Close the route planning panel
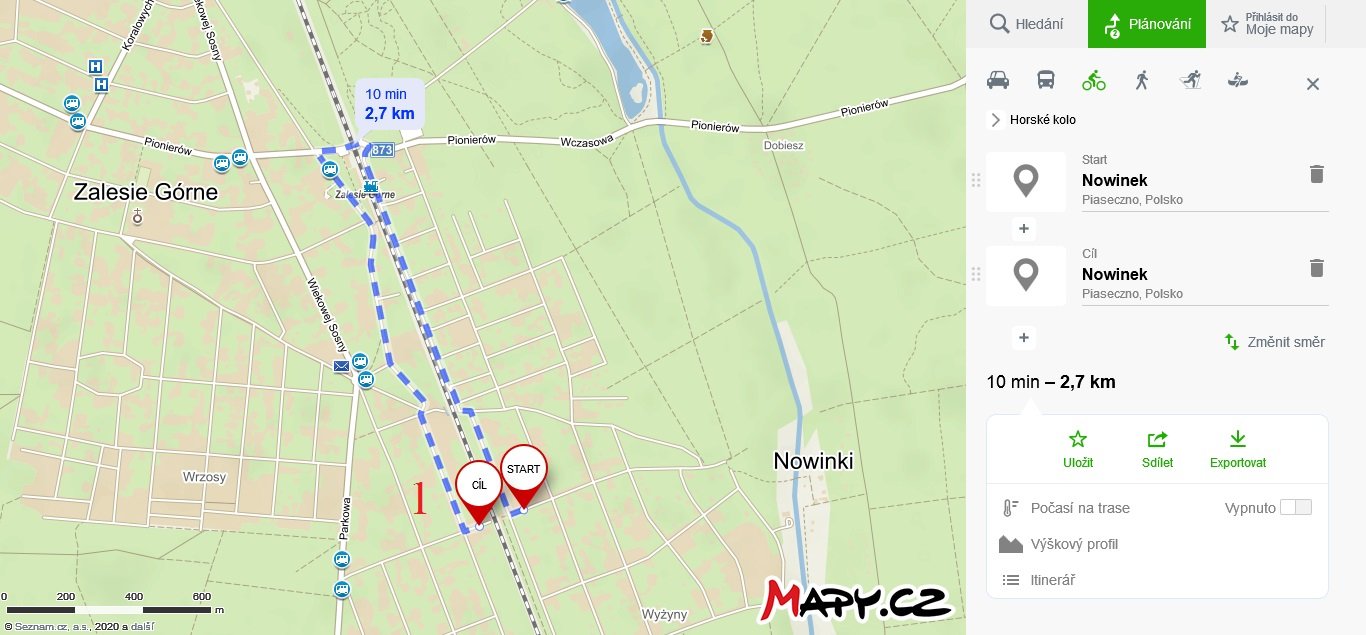This screenshot has width=1366, height=635. [x=1313, y=84]
